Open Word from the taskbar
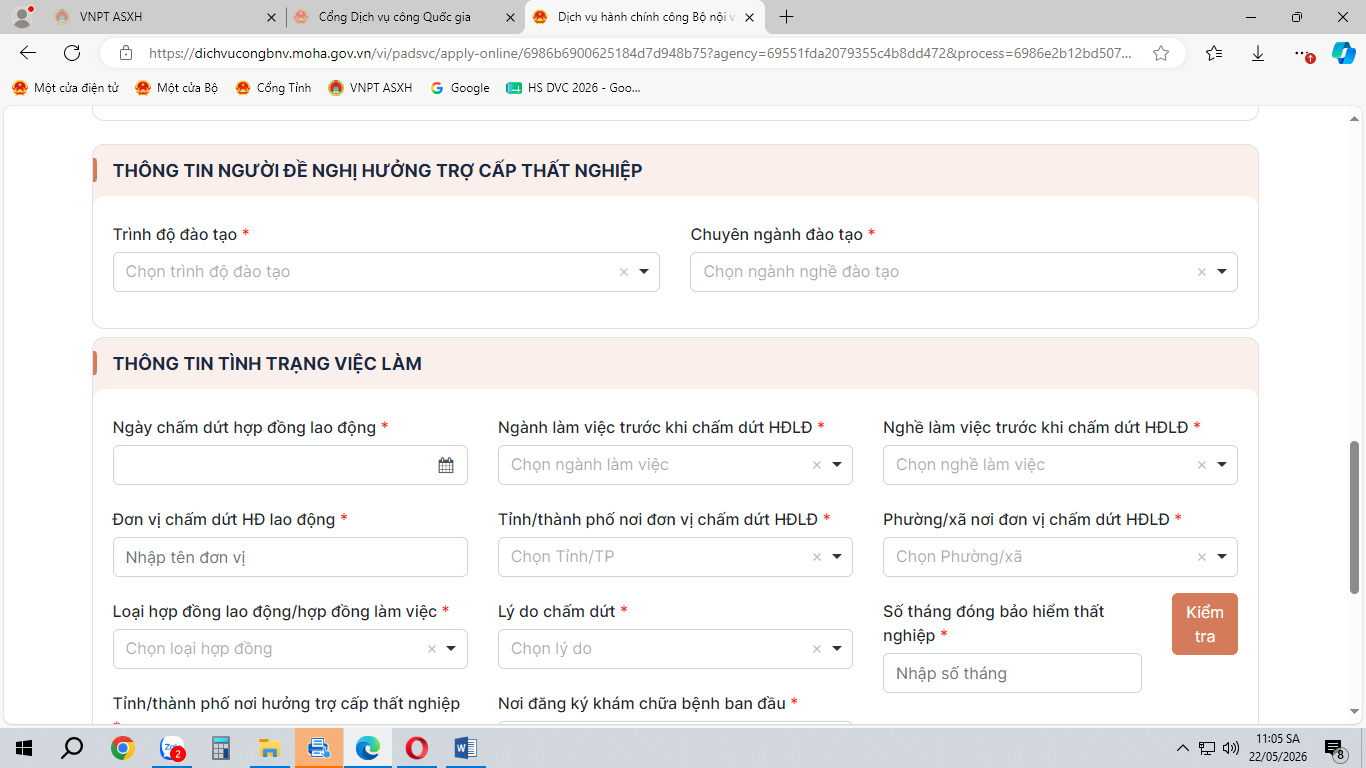 (466, 748)
